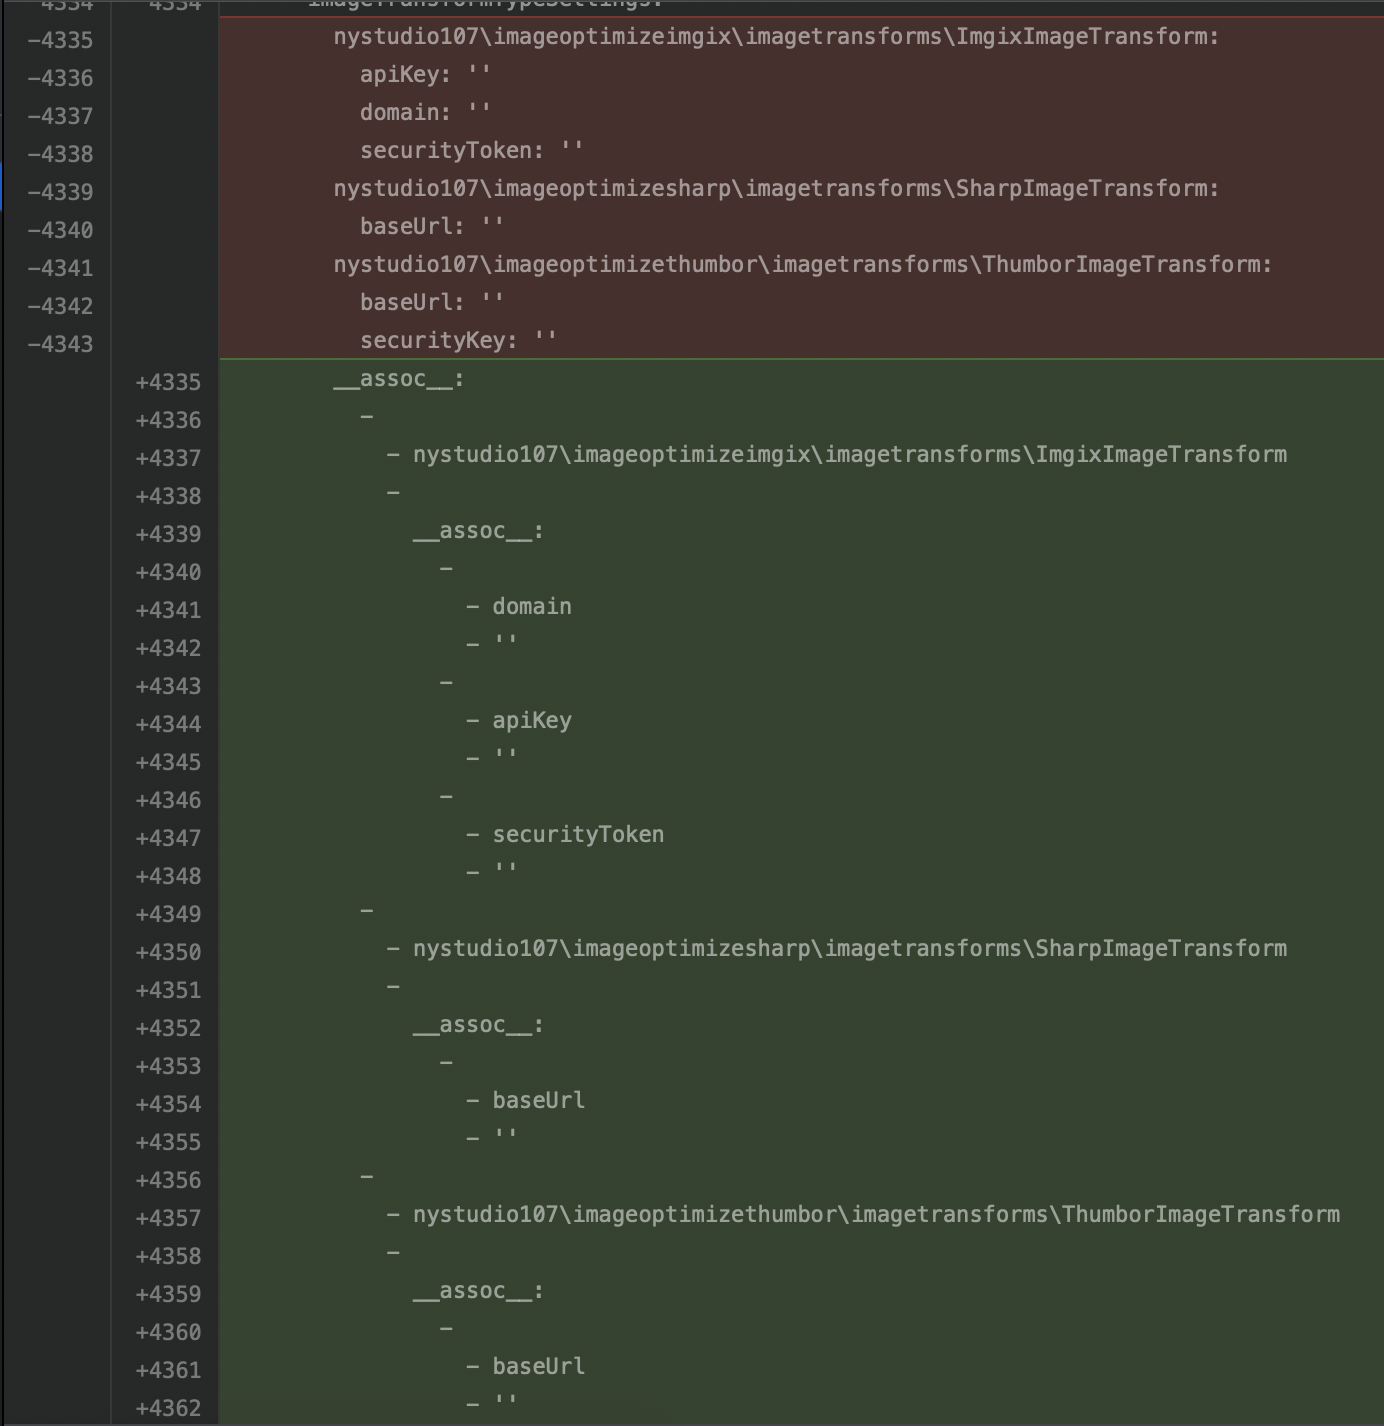Click __assoc__: on line +4339

point(479,531)
